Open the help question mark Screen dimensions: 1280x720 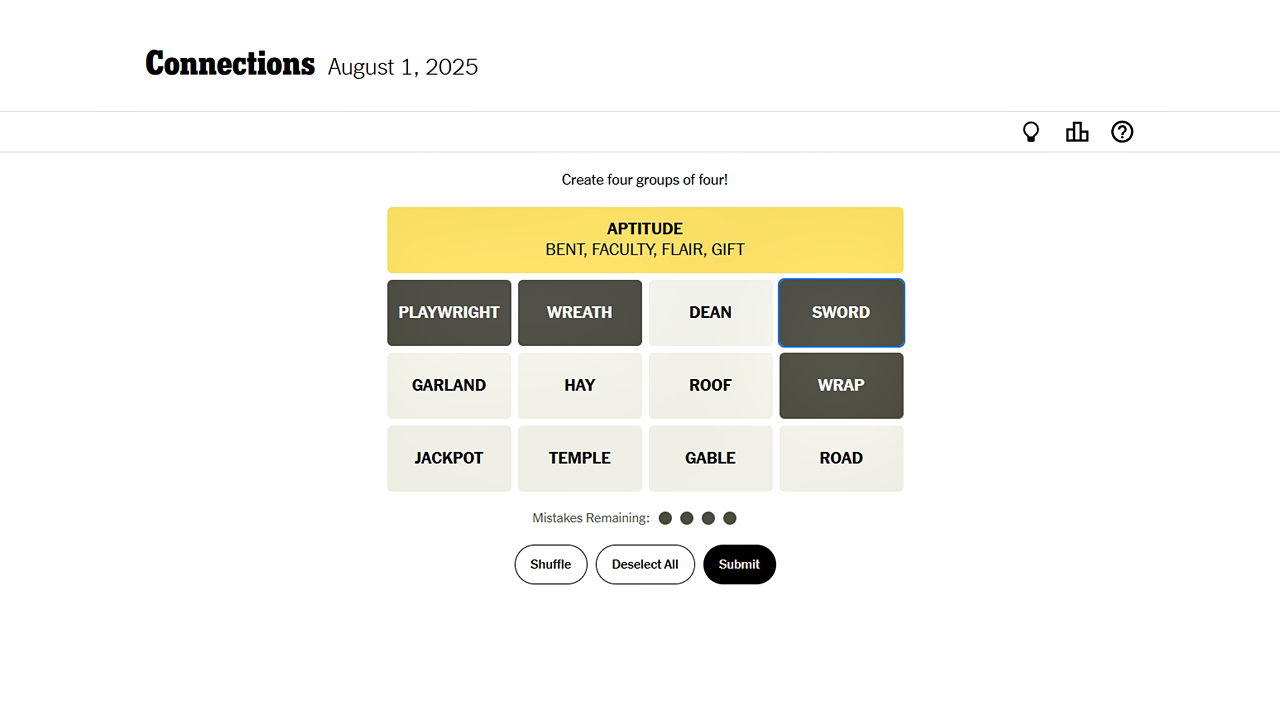click(x=1122, y=131)
